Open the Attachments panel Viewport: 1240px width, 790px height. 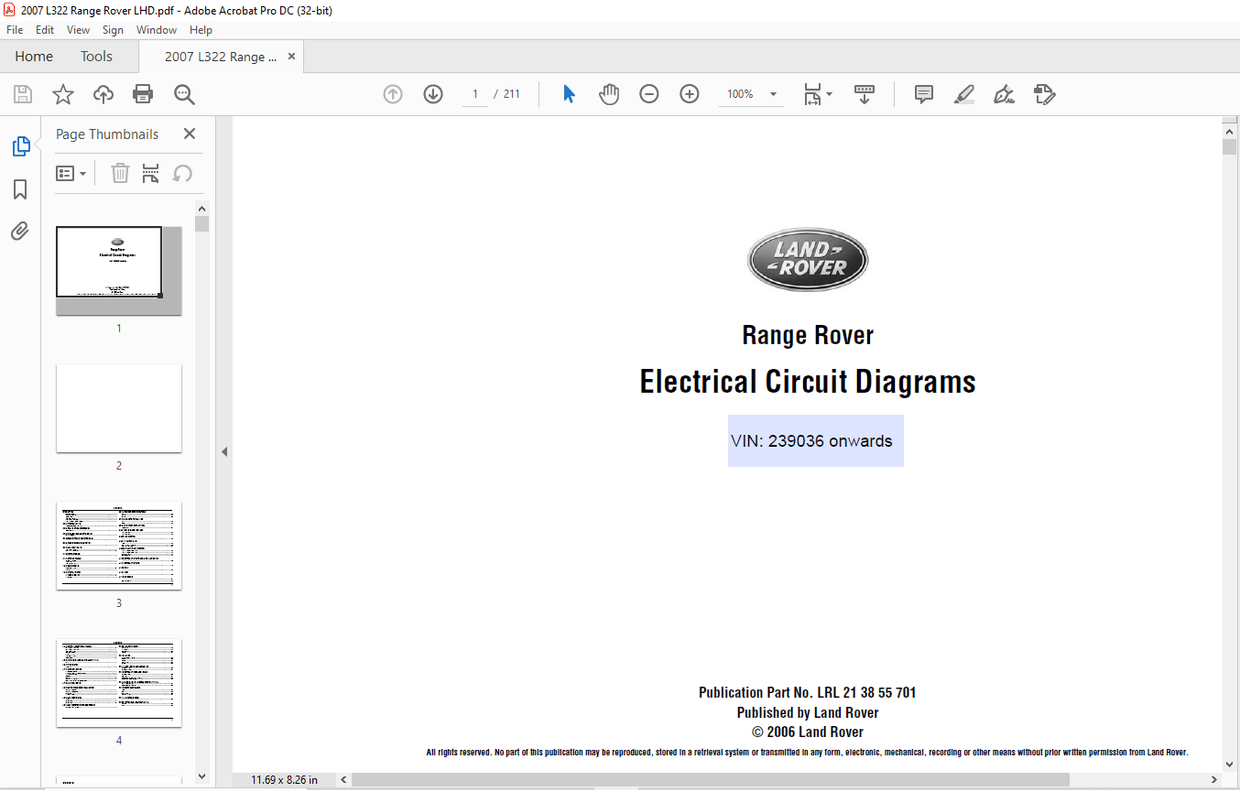click(x=19, y=231)
